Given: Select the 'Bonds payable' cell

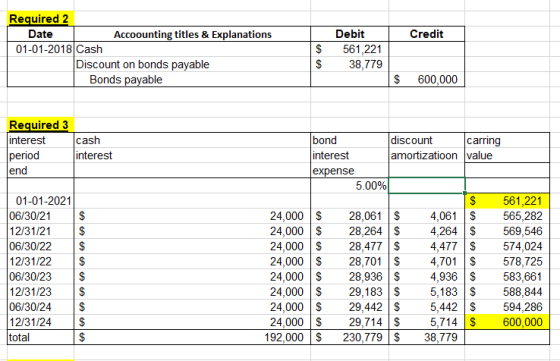Looking at the screenshot, I should [192, 79].
